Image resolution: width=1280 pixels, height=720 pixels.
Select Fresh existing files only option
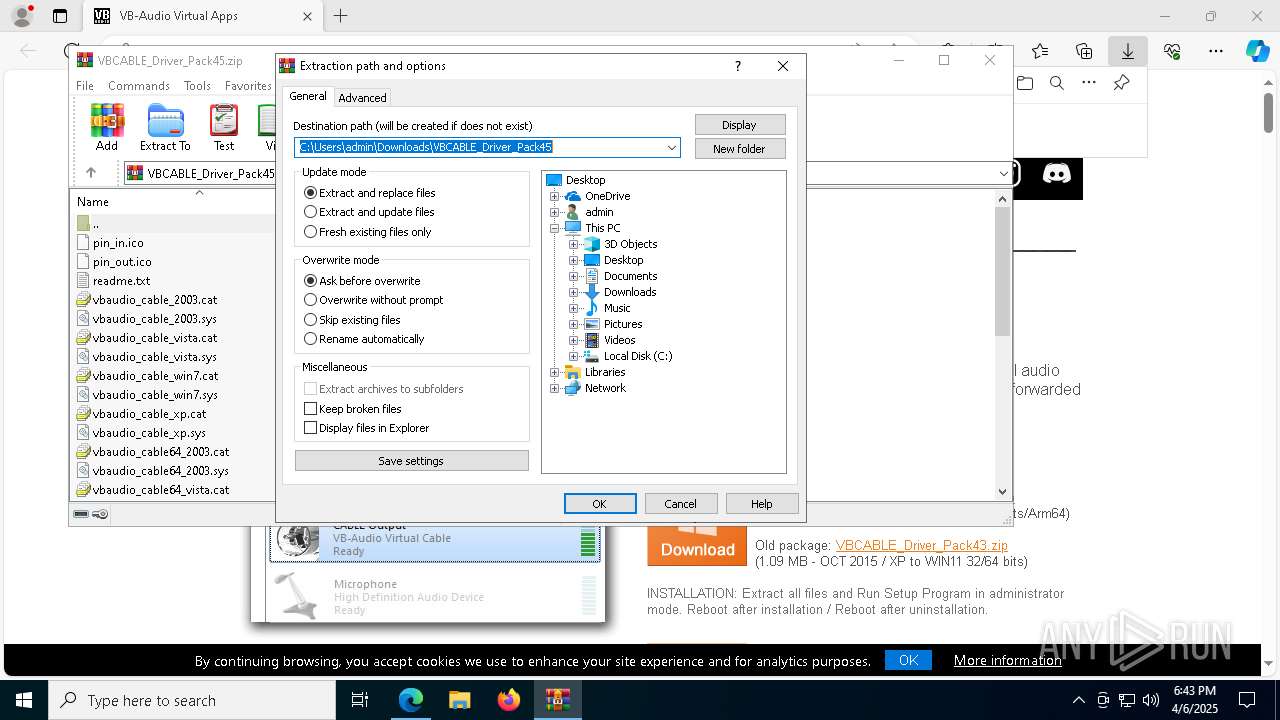pyautogui.click(x=368, y=232)
